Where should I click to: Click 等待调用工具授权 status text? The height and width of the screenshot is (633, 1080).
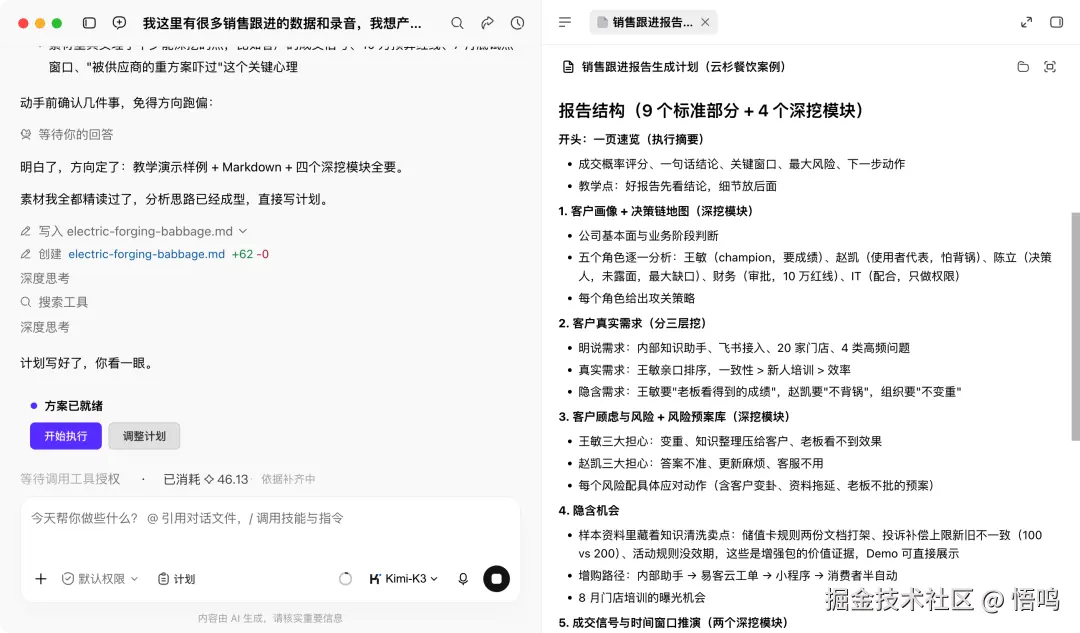pyautogui.click(x=70, y=479)
